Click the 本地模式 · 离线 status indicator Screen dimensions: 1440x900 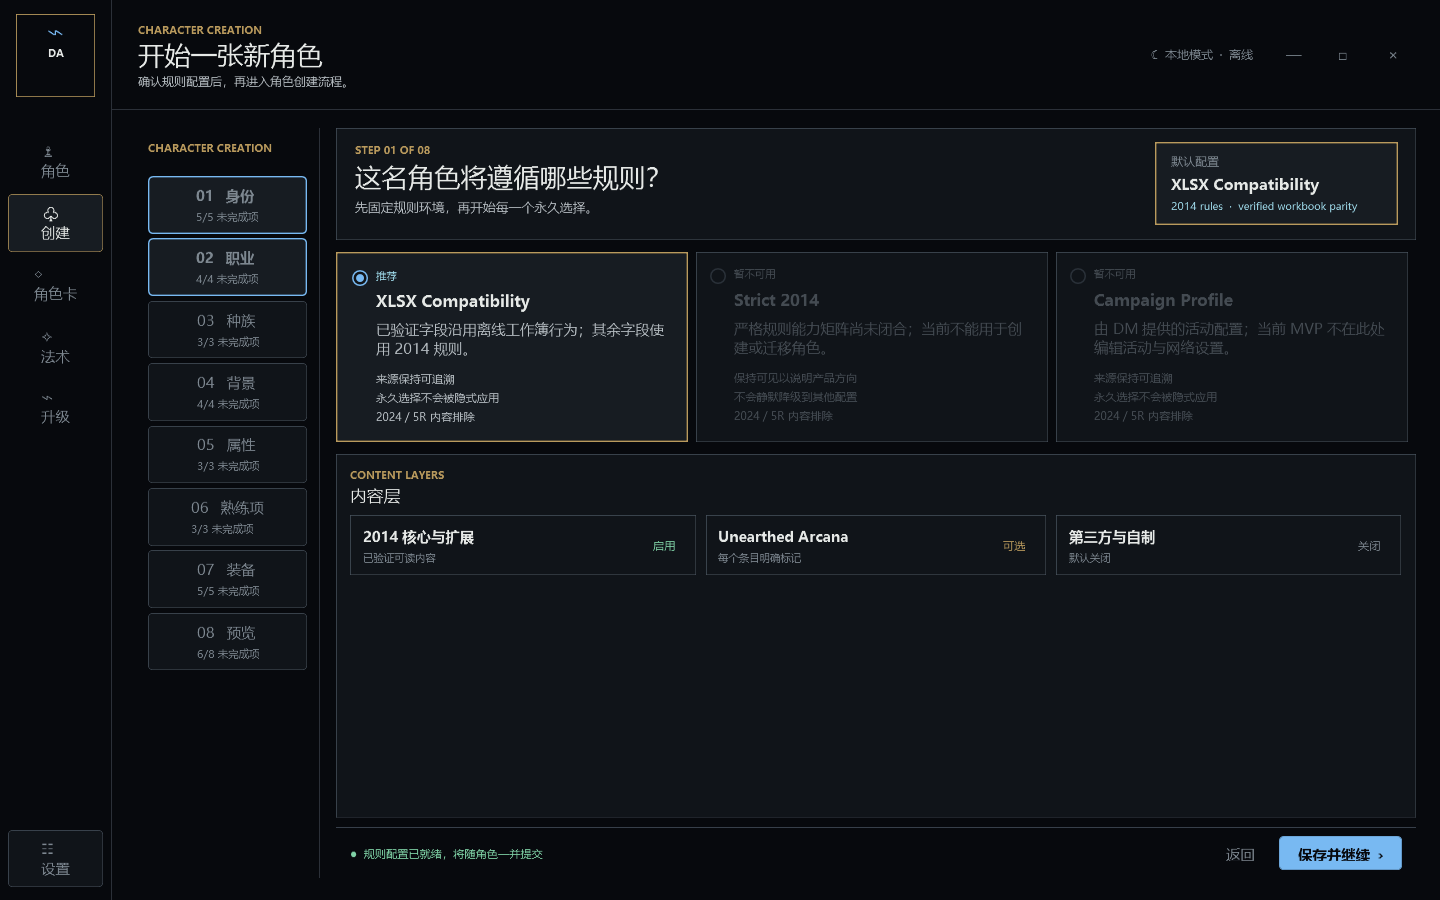pos(1202,55)
